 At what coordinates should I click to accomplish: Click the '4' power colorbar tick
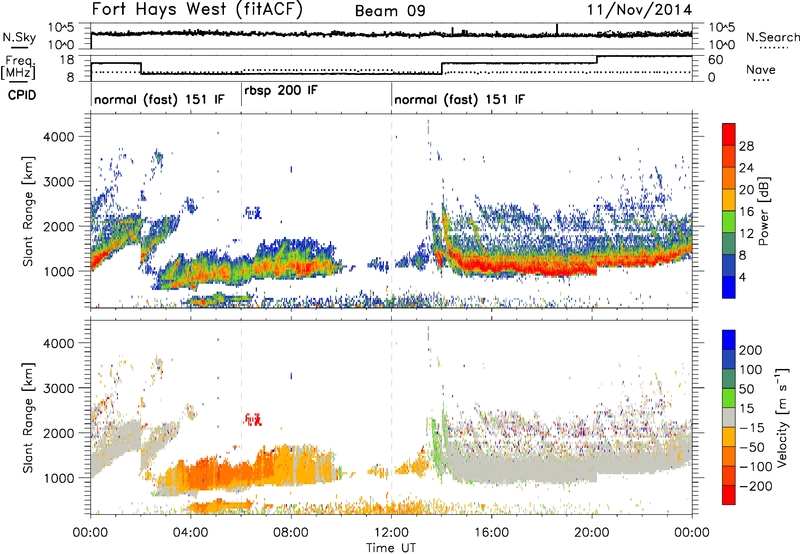pyautogui.click(x=743, y=278)
